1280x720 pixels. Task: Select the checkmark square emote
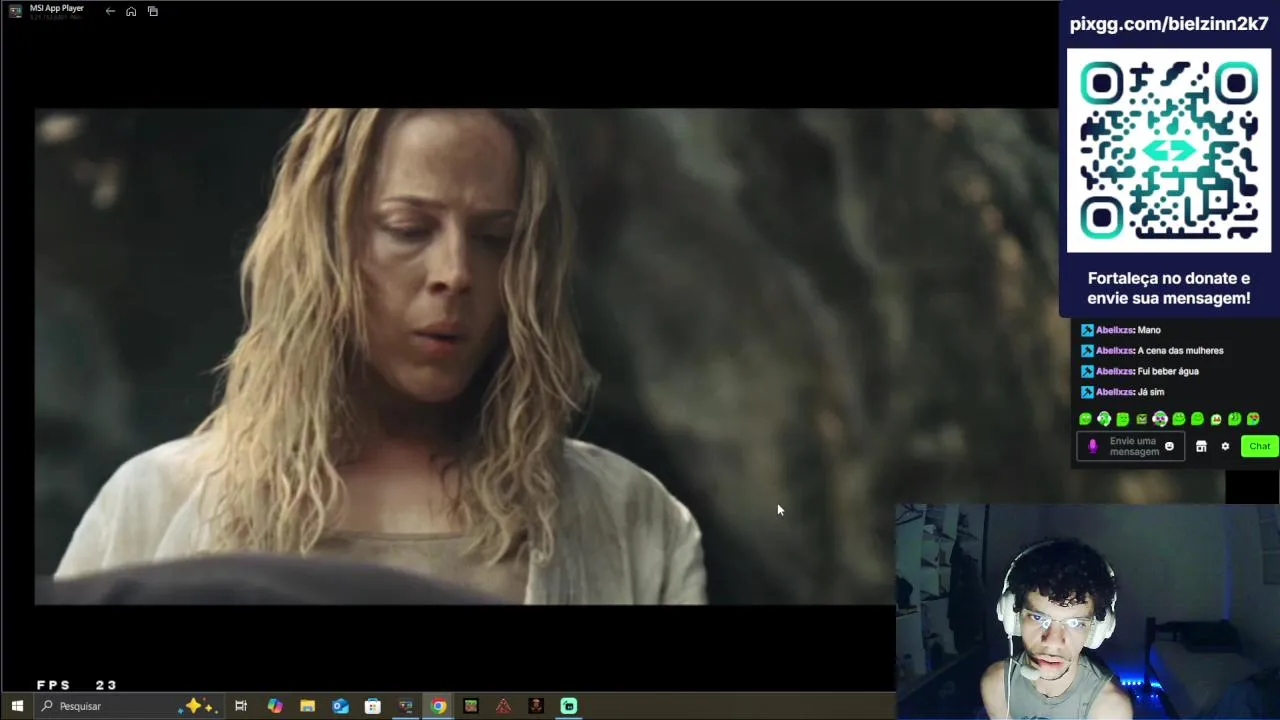[1141, 419]
